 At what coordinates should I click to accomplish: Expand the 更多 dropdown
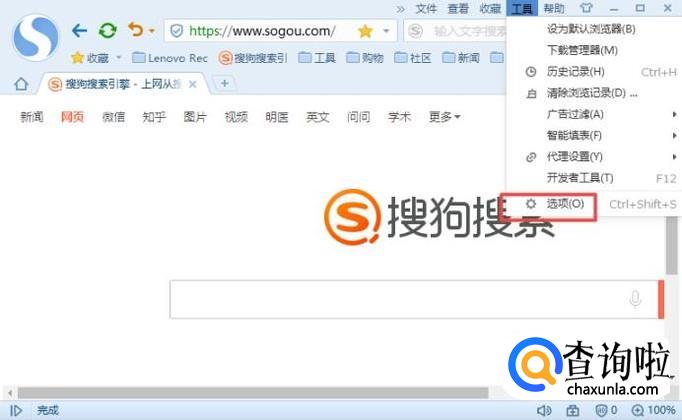click(x=445, y=117)
